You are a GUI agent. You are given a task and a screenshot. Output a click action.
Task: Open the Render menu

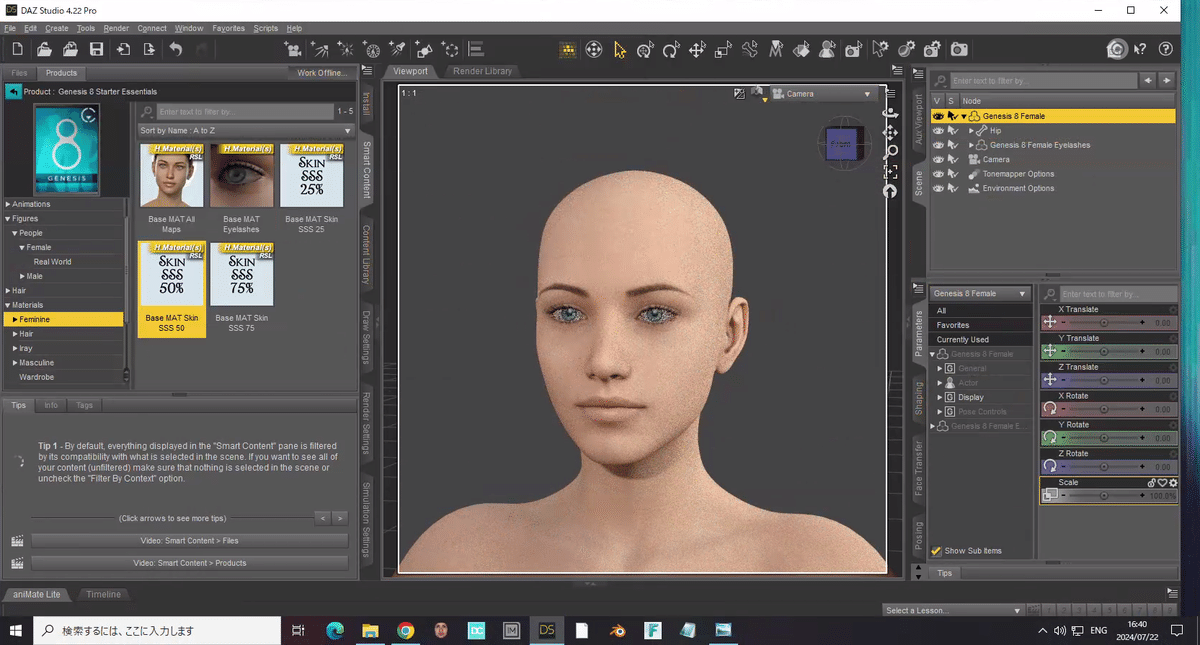116,28
